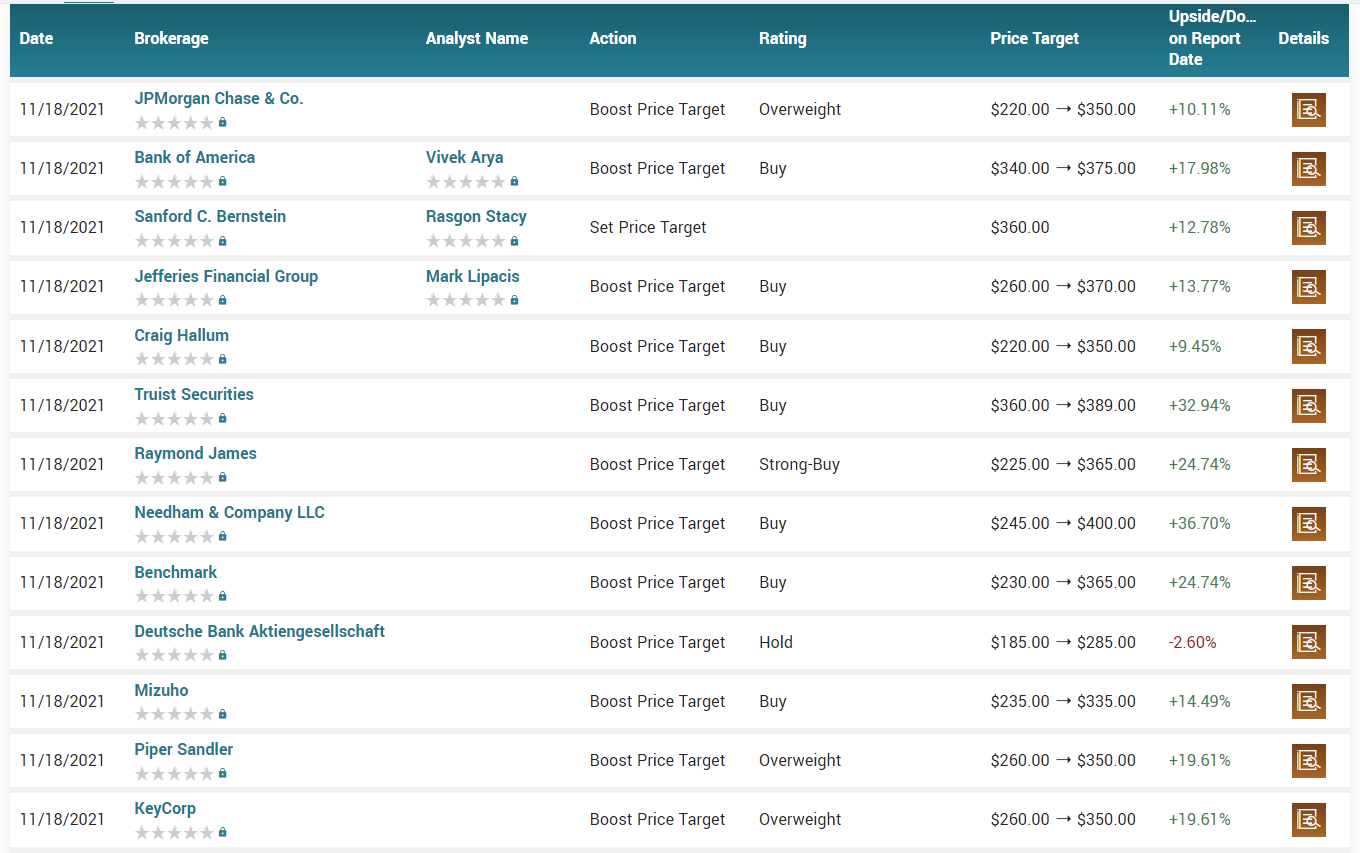Click locked star rating under Raymond James

(181, 477)
